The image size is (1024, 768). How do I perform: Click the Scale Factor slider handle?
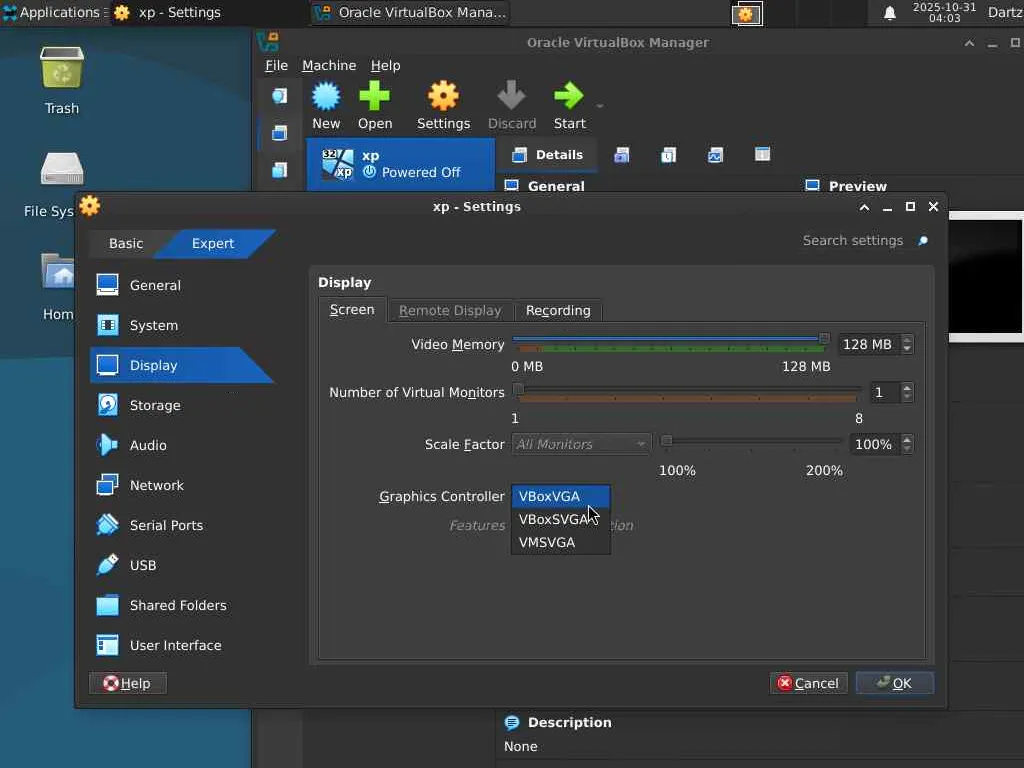[666, 441]
